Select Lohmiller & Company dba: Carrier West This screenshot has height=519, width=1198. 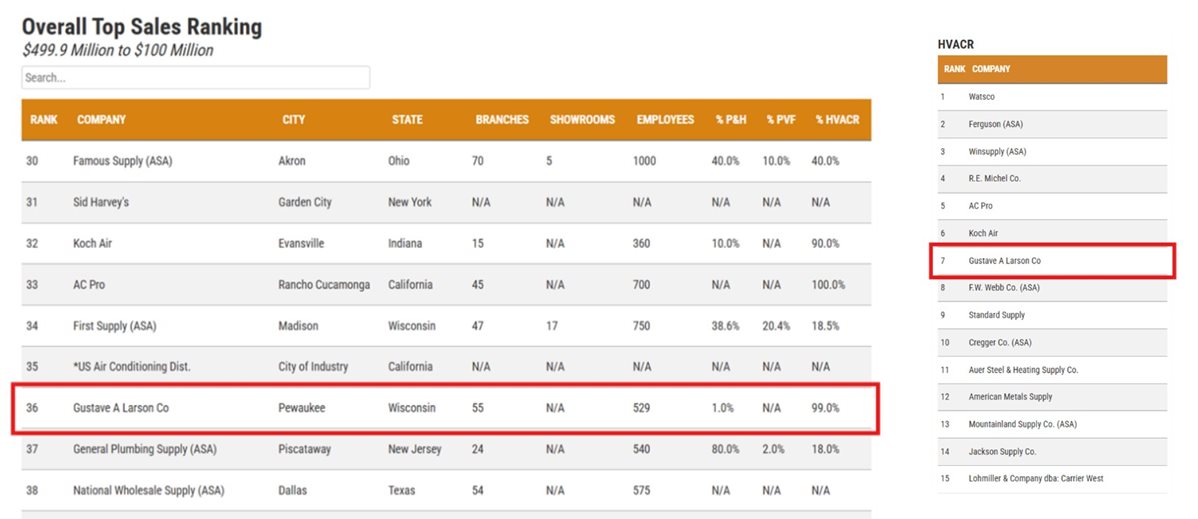(x=1035, y=478)
